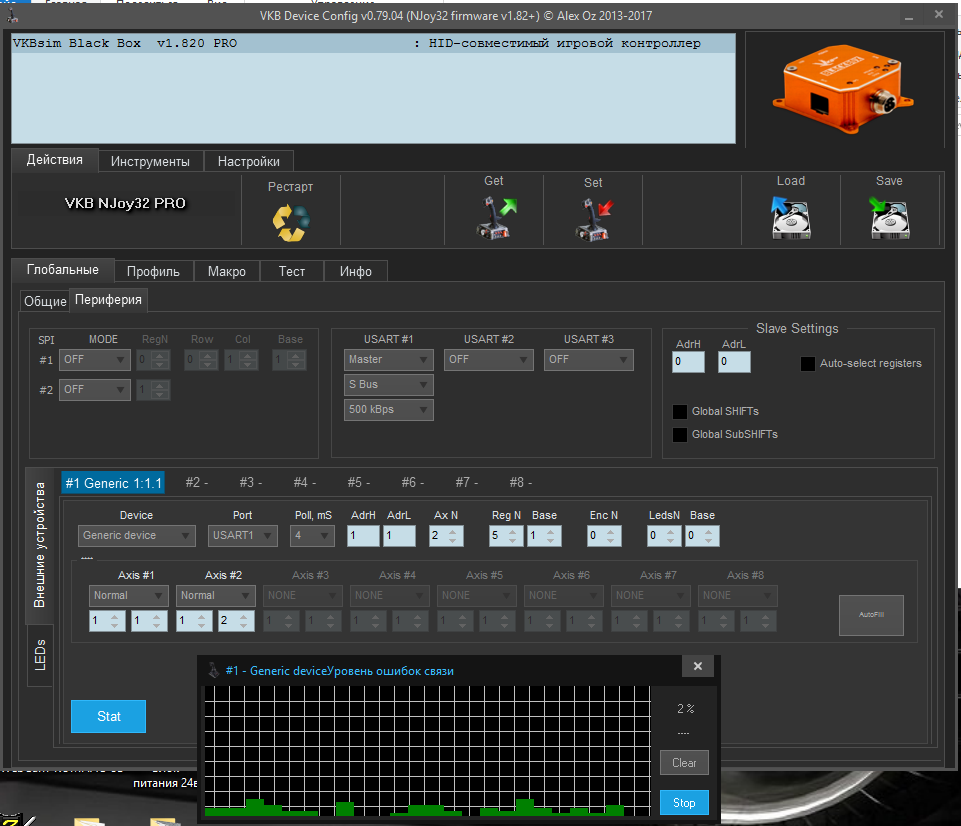
Task: Switch to the Общие sub-tab
Action: click(x=45, y=301)
